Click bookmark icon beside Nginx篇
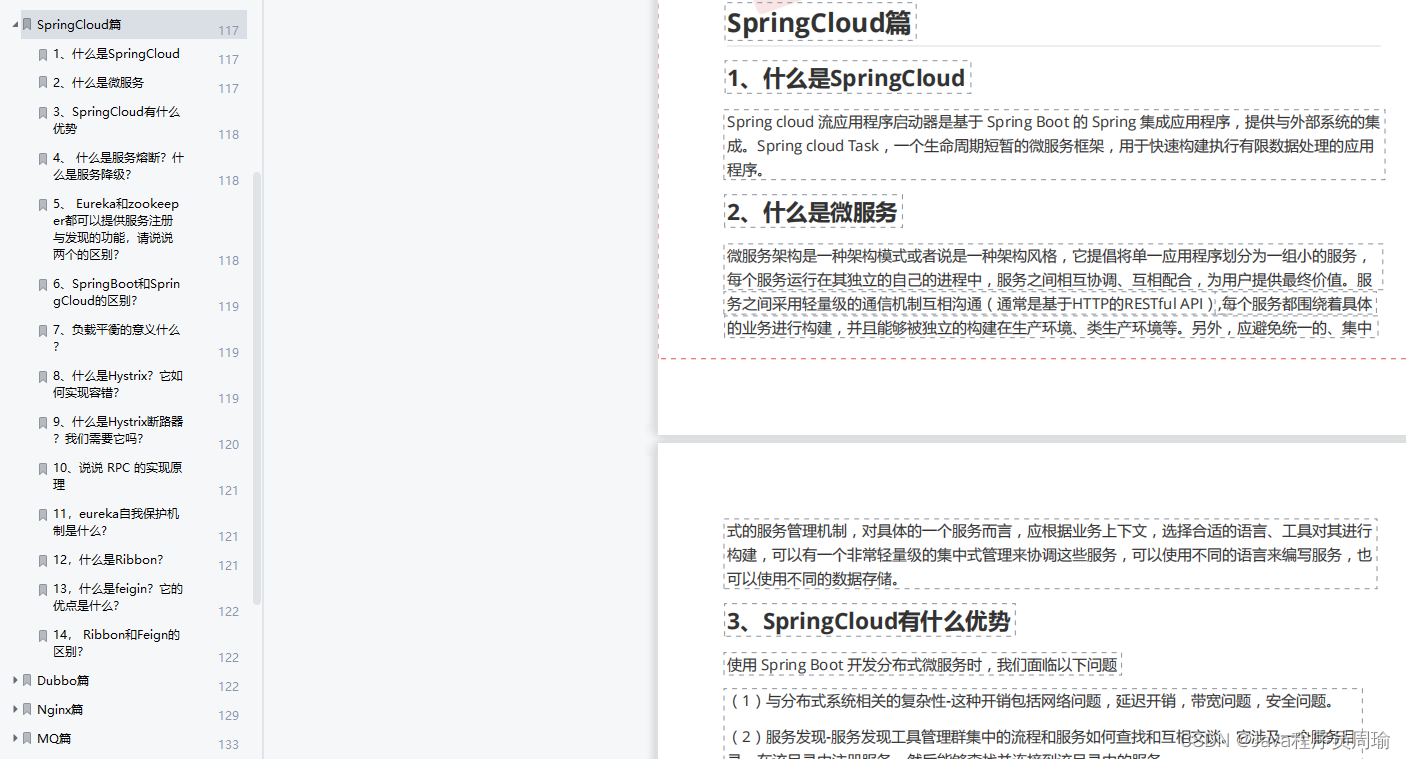The width and height of the screenshot is (1406, 759). pyautogui.click(x=27, y=709)
